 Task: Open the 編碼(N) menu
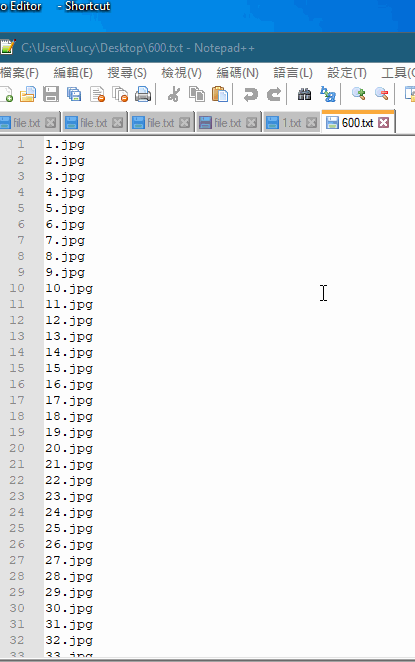pyautogui.click(x=237, y=73)
